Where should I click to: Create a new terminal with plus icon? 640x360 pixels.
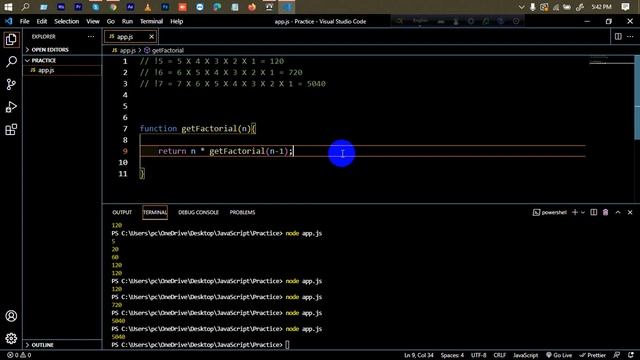click(x=575, y=212)
